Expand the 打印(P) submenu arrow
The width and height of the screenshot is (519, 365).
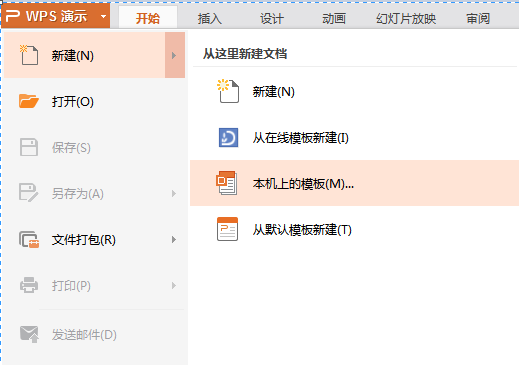pos(174,286)
